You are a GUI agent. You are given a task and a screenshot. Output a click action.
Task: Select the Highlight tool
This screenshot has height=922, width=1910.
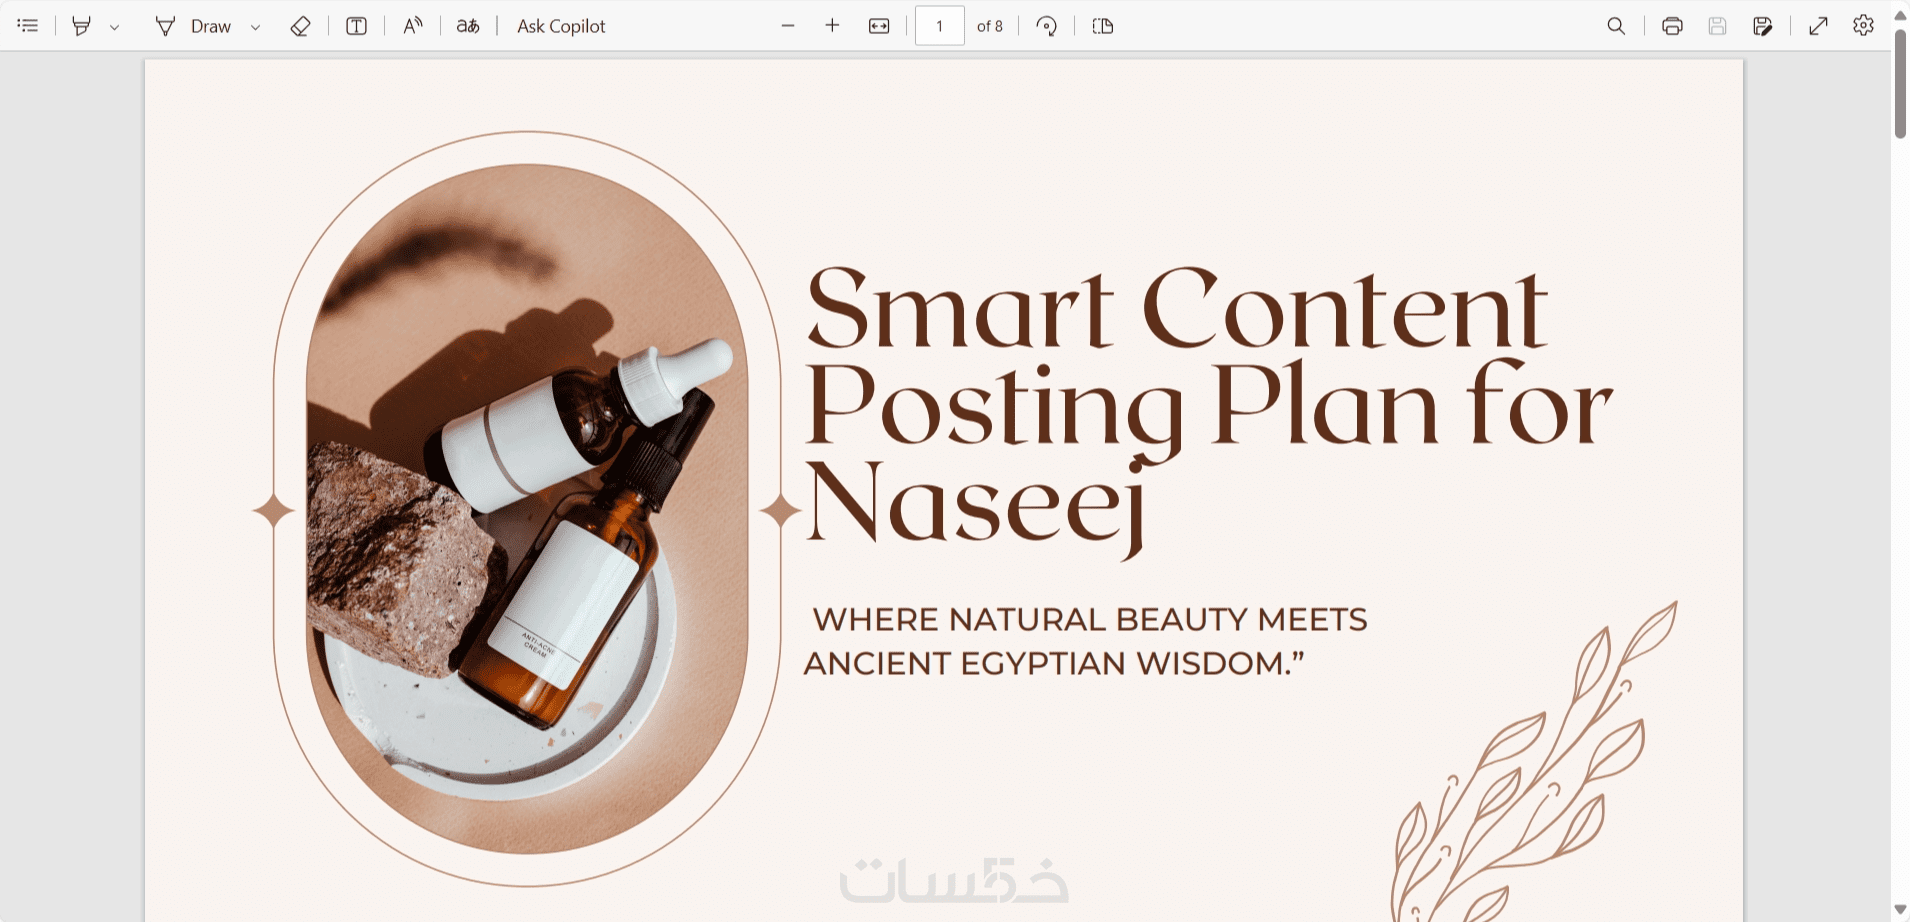point(82,26)
